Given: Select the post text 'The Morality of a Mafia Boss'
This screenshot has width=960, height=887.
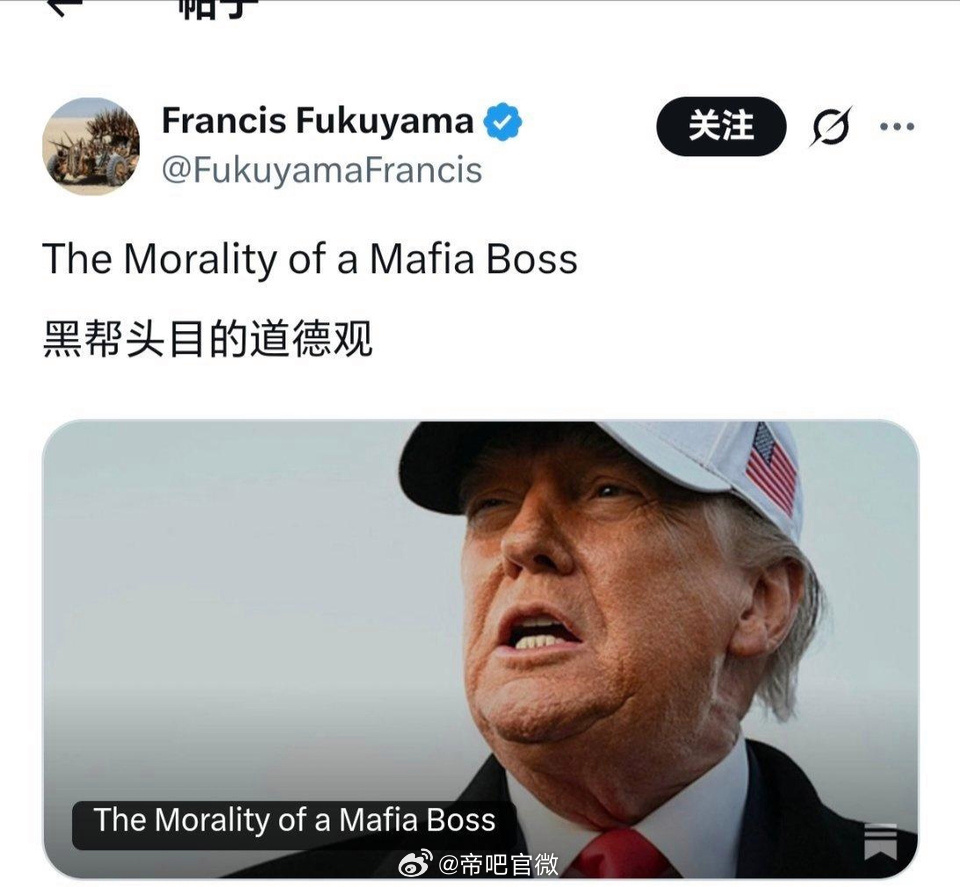Looking at the screenshot, I should (x=310, y=259).
